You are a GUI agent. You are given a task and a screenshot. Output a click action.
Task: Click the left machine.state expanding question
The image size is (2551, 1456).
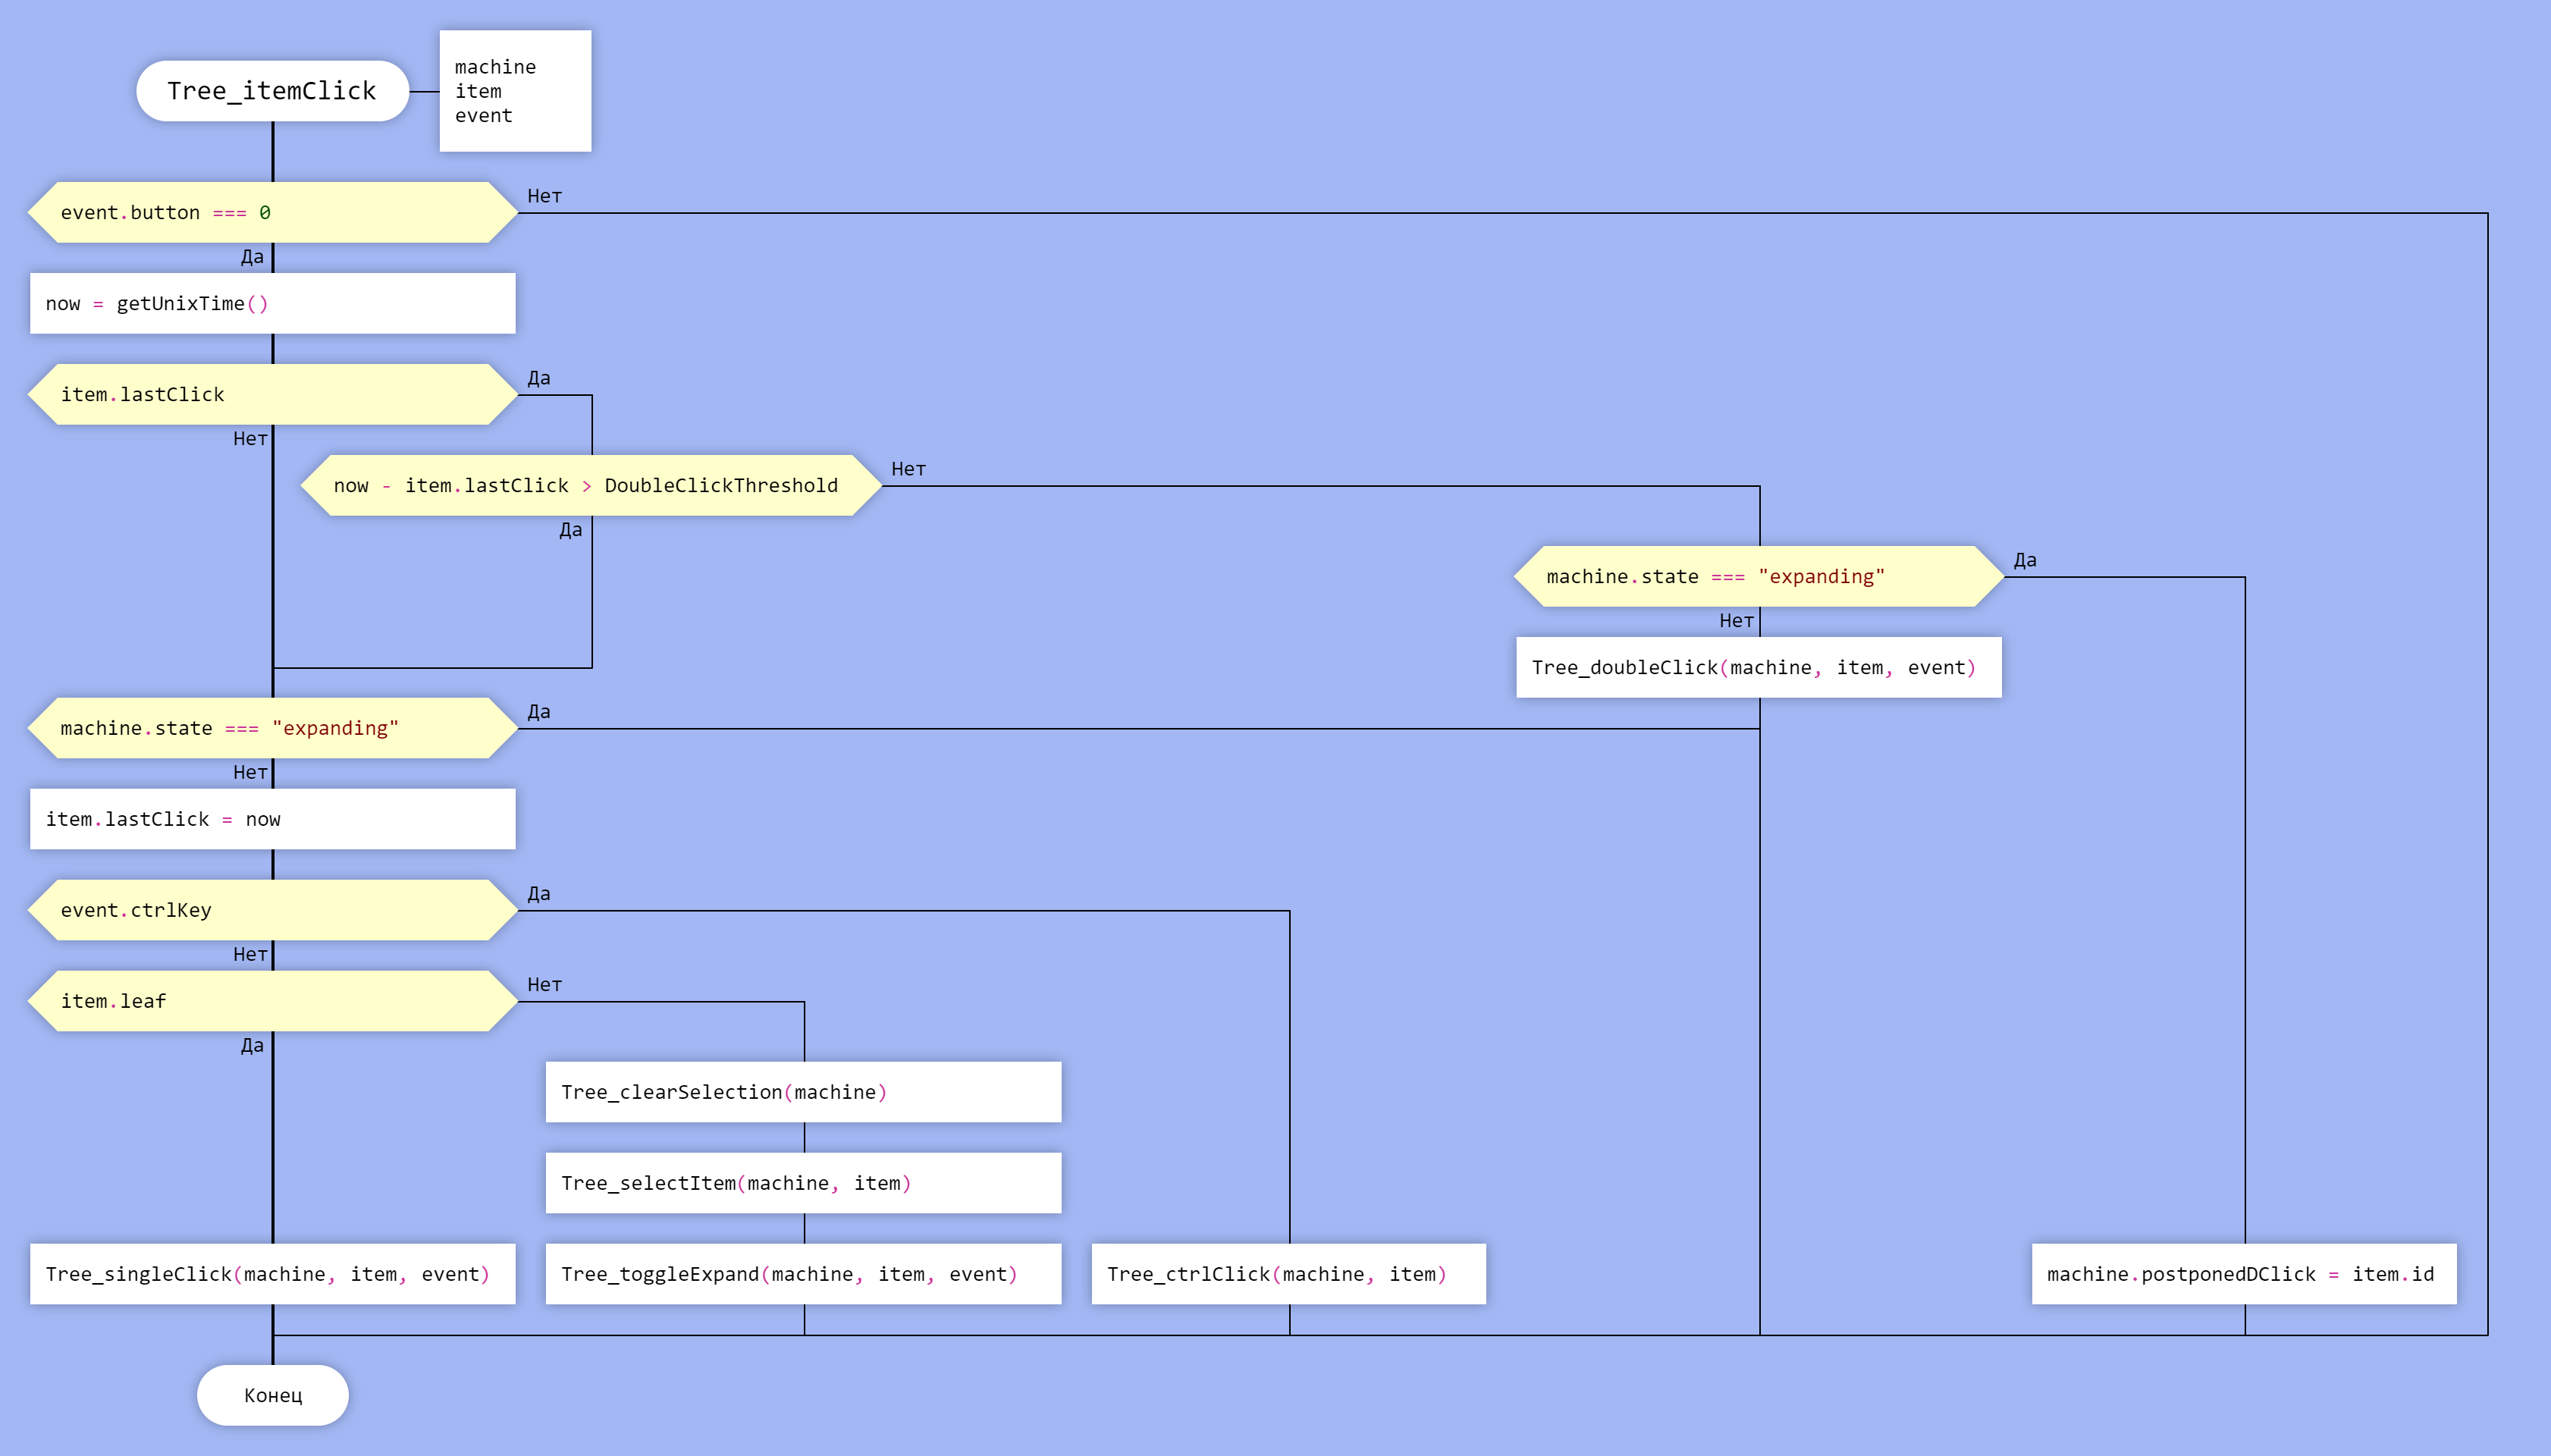[x=272, y=728]
